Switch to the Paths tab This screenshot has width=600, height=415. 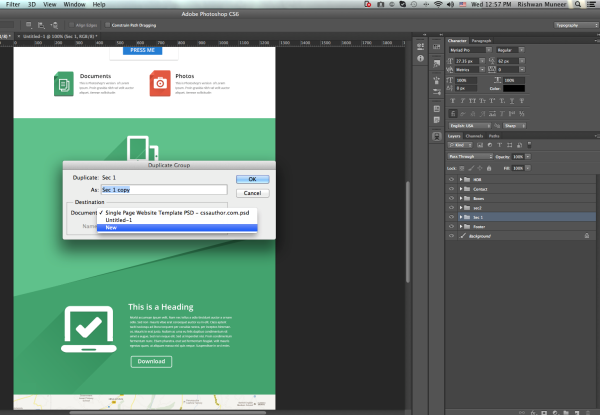[494, 136]
